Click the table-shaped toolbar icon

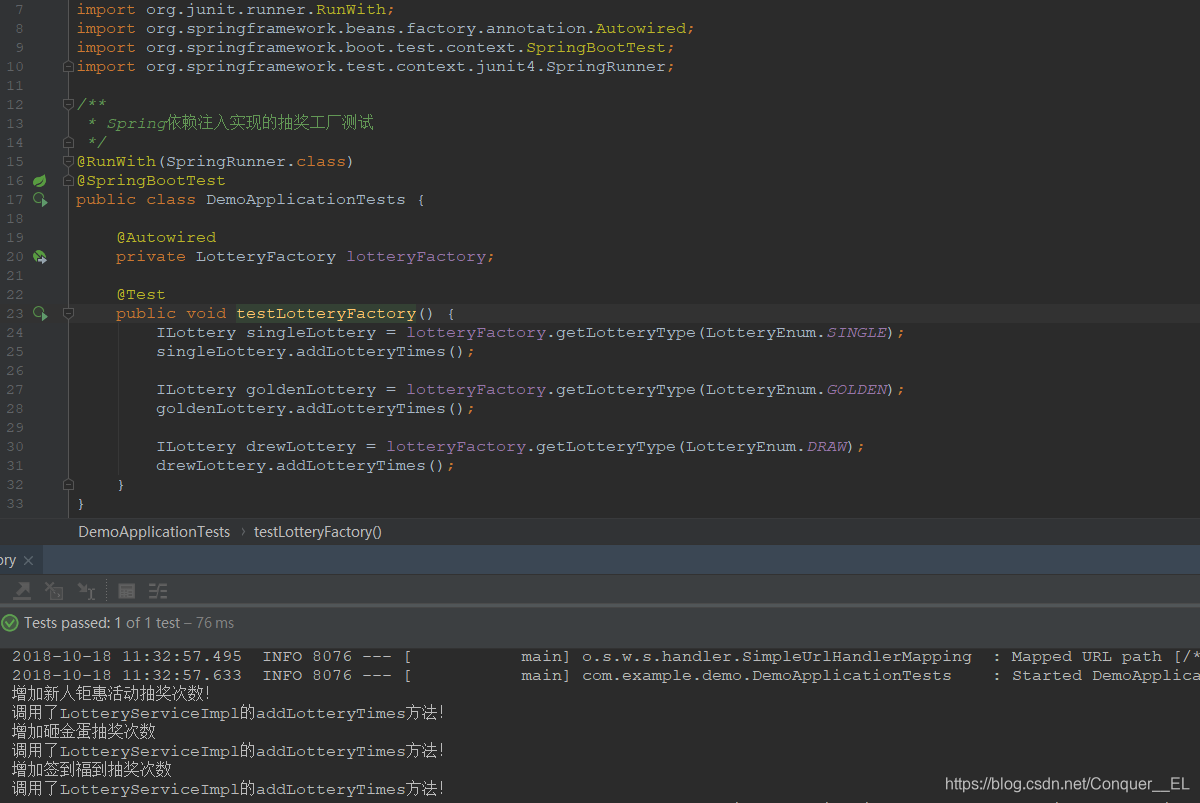(126, 591)
